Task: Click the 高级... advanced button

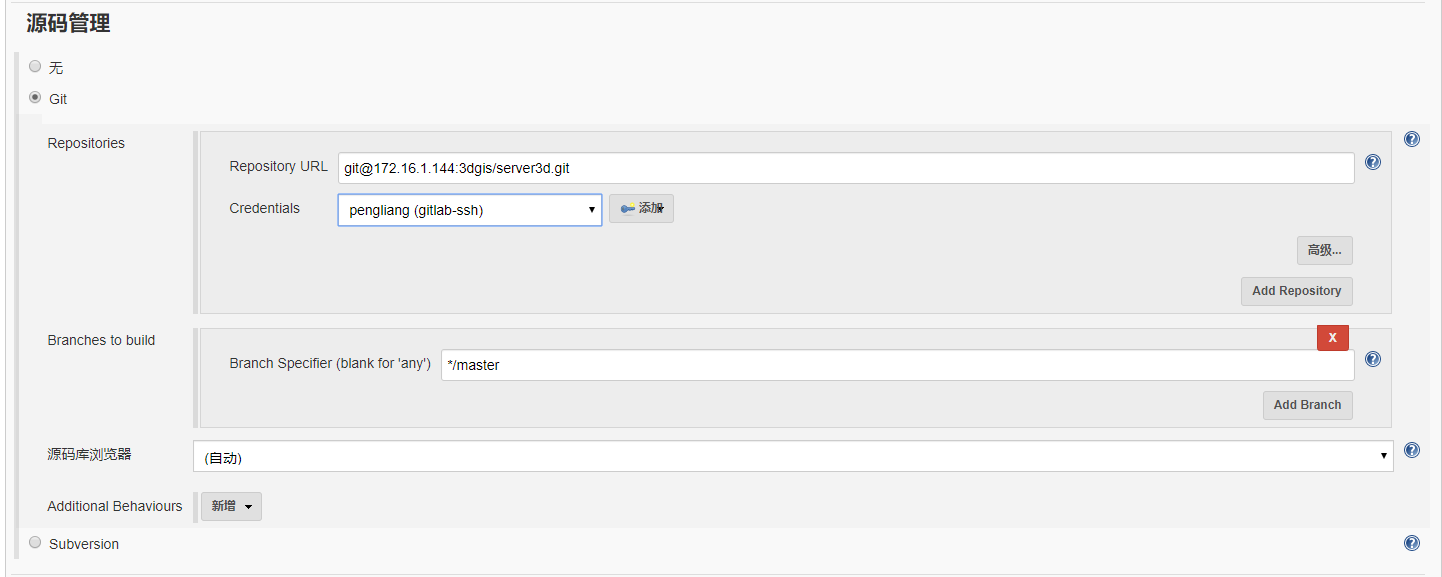Action: [x=1324, y=250]
